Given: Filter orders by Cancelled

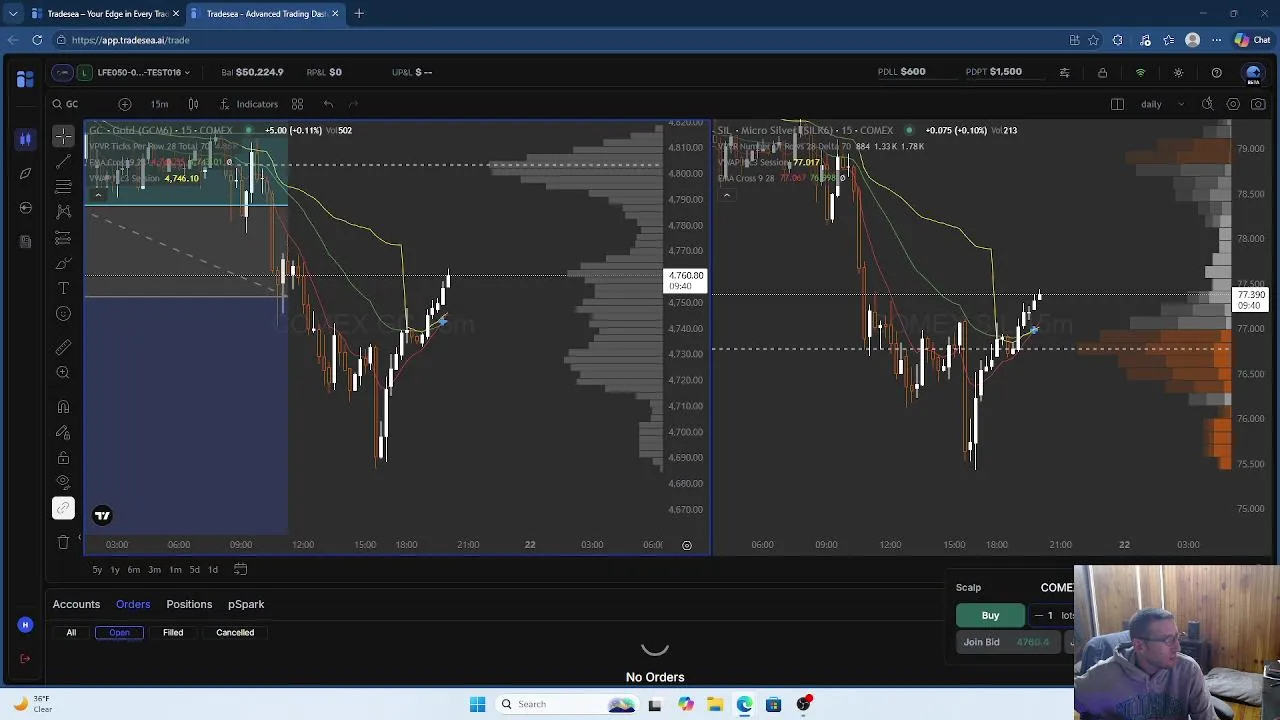Looking at the screenshot, I should coord(235,632).
